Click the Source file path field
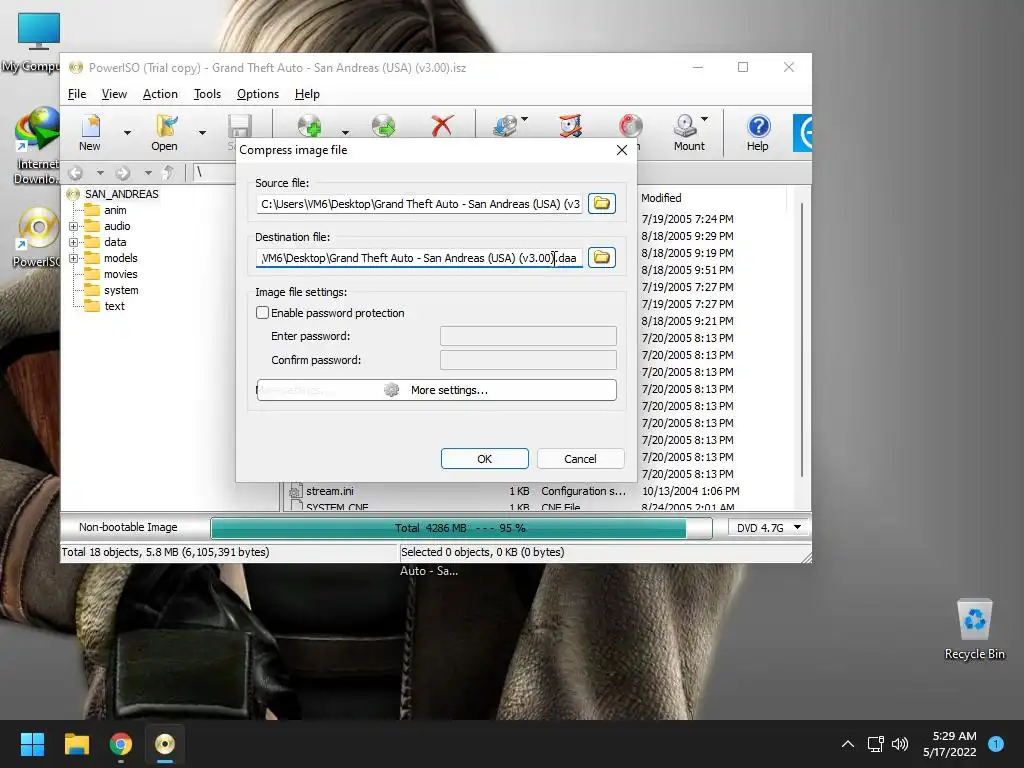This screenshot has height=768, width=1024. click(x=419, y=204)
